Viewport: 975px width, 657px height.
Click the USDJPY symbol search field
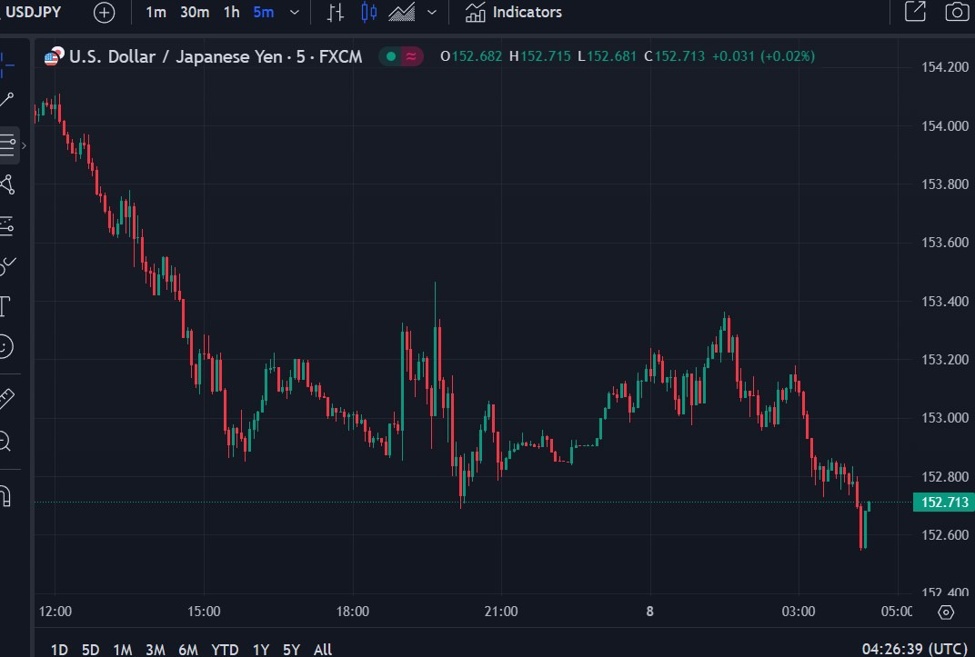(35, 12)
